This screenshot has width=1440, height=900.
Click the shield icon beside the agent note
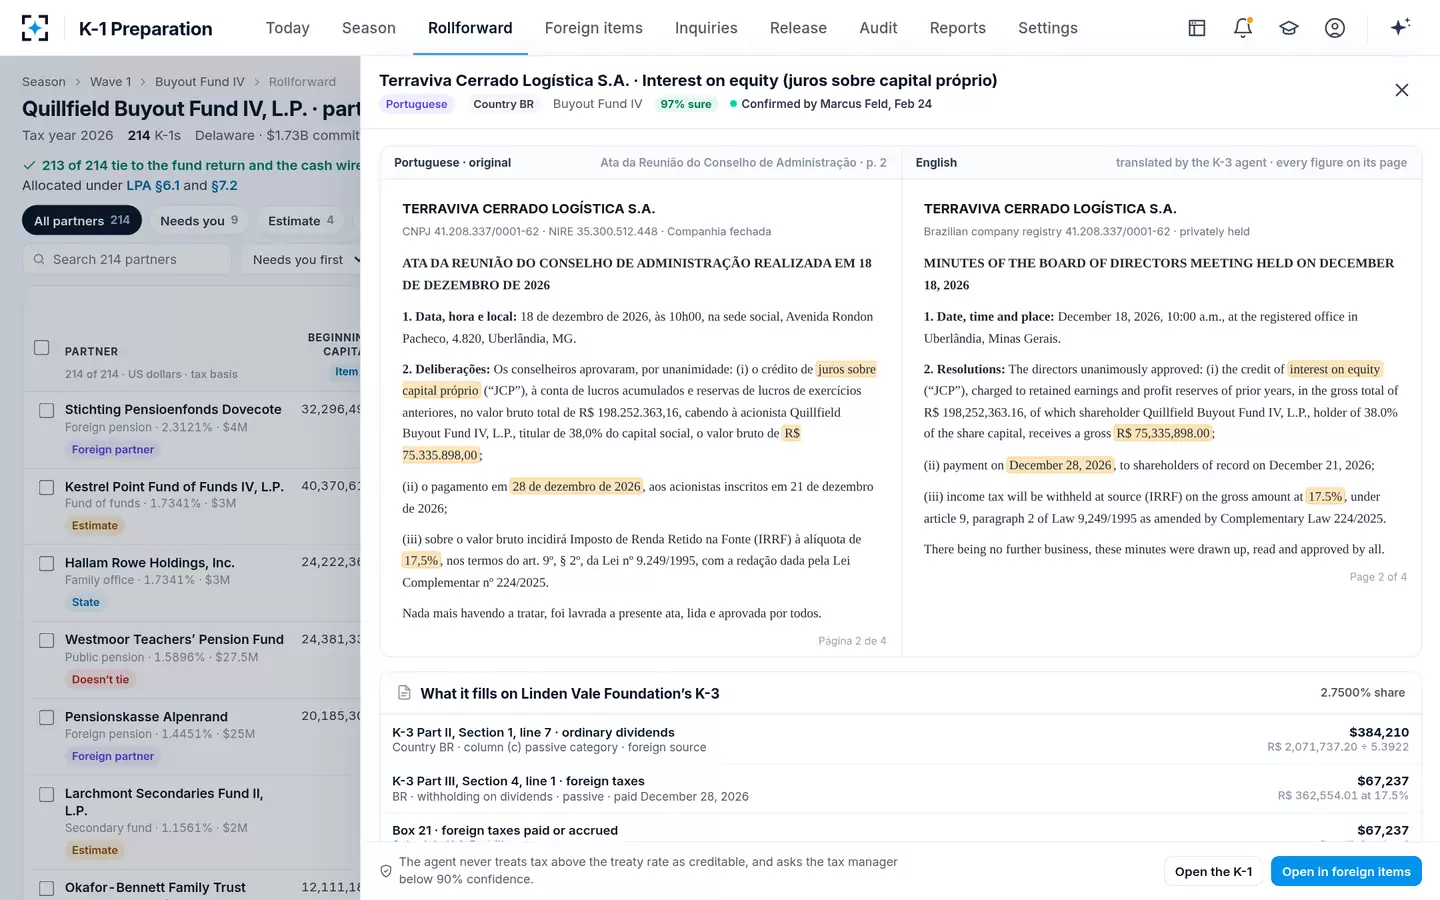(386, 871)
